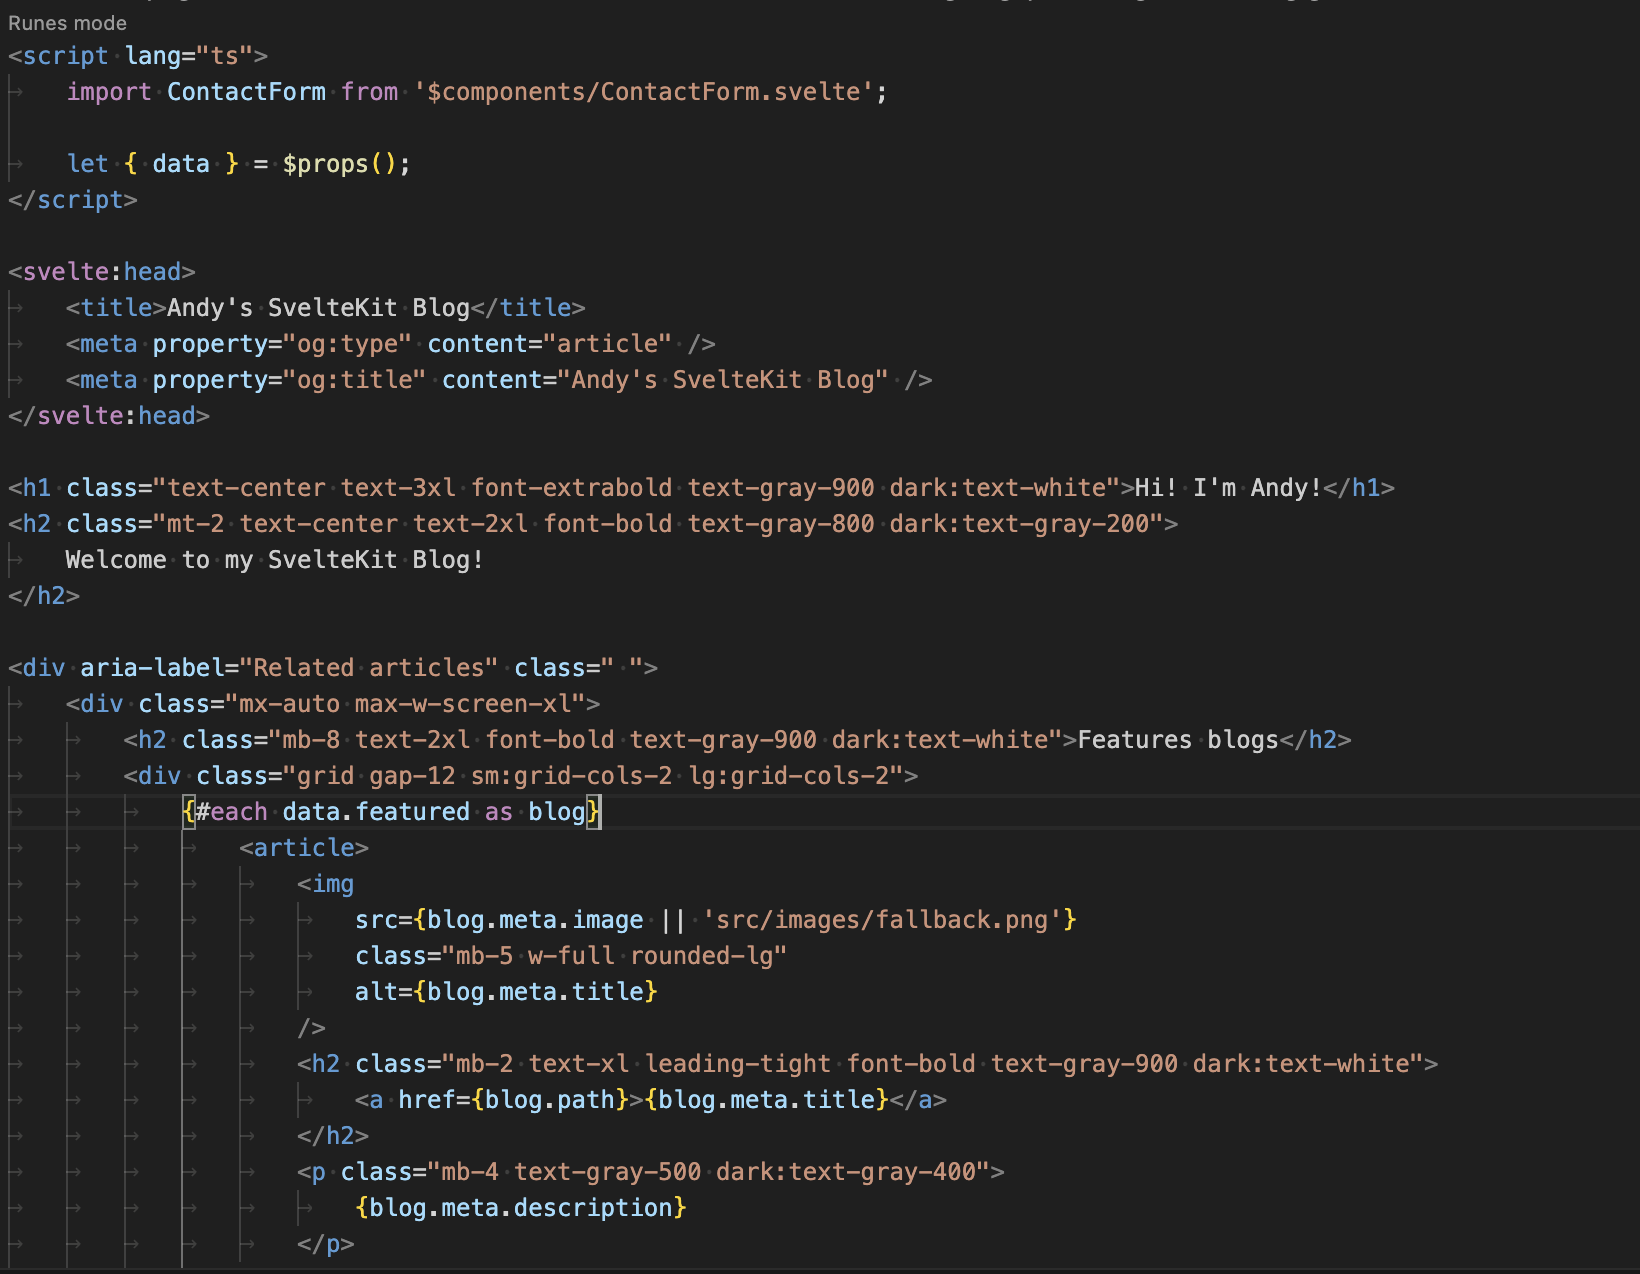The image size is (1640, 1274).
Task: Click the opening 'svelte:head' tag
Action: 101,272
